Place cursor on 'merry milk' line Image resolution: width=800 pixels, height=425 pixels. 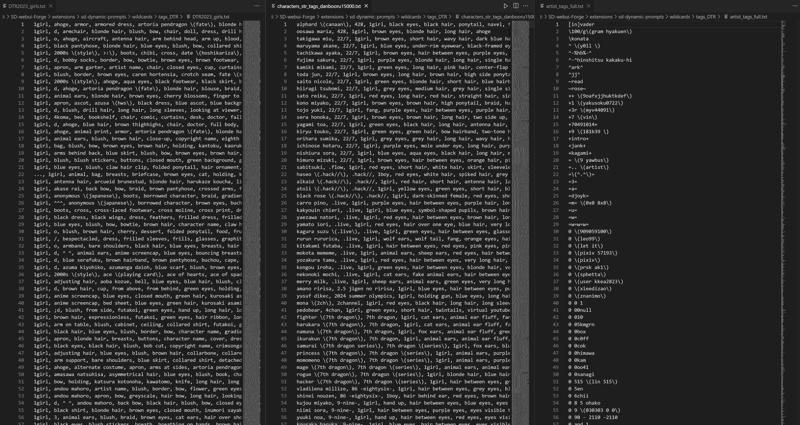click(x=404, y=281)
